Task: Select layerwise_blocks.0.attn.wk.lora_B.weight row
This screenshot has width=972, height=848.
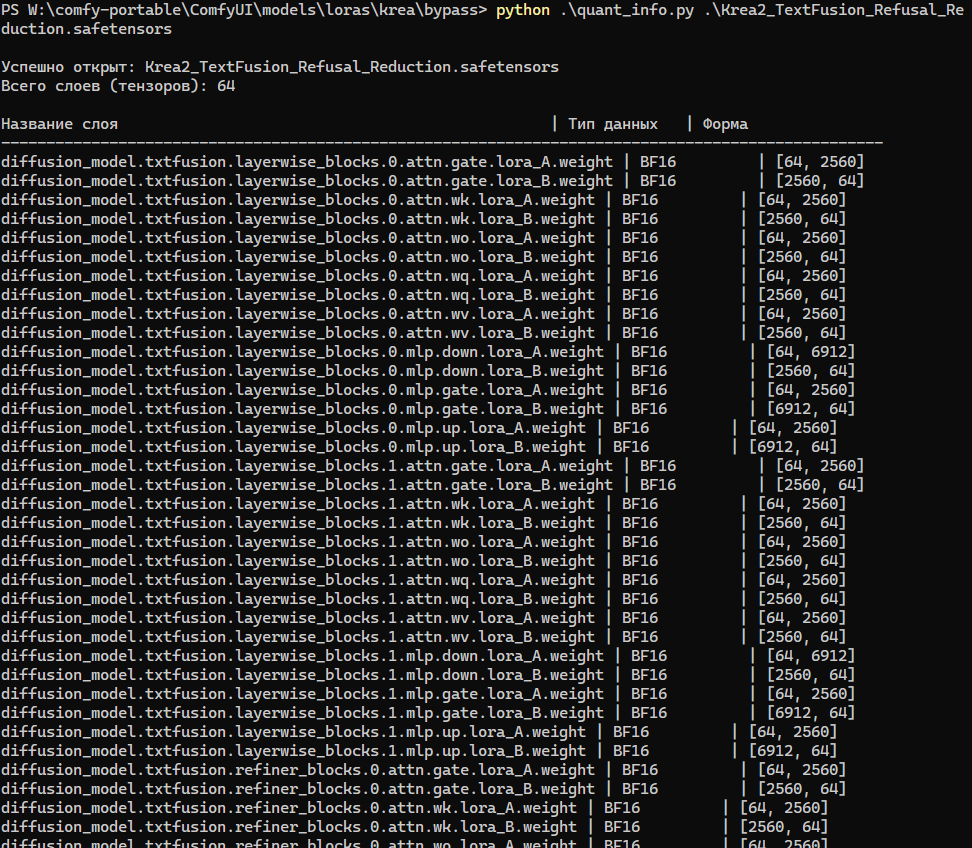Action: coord(423,219)
